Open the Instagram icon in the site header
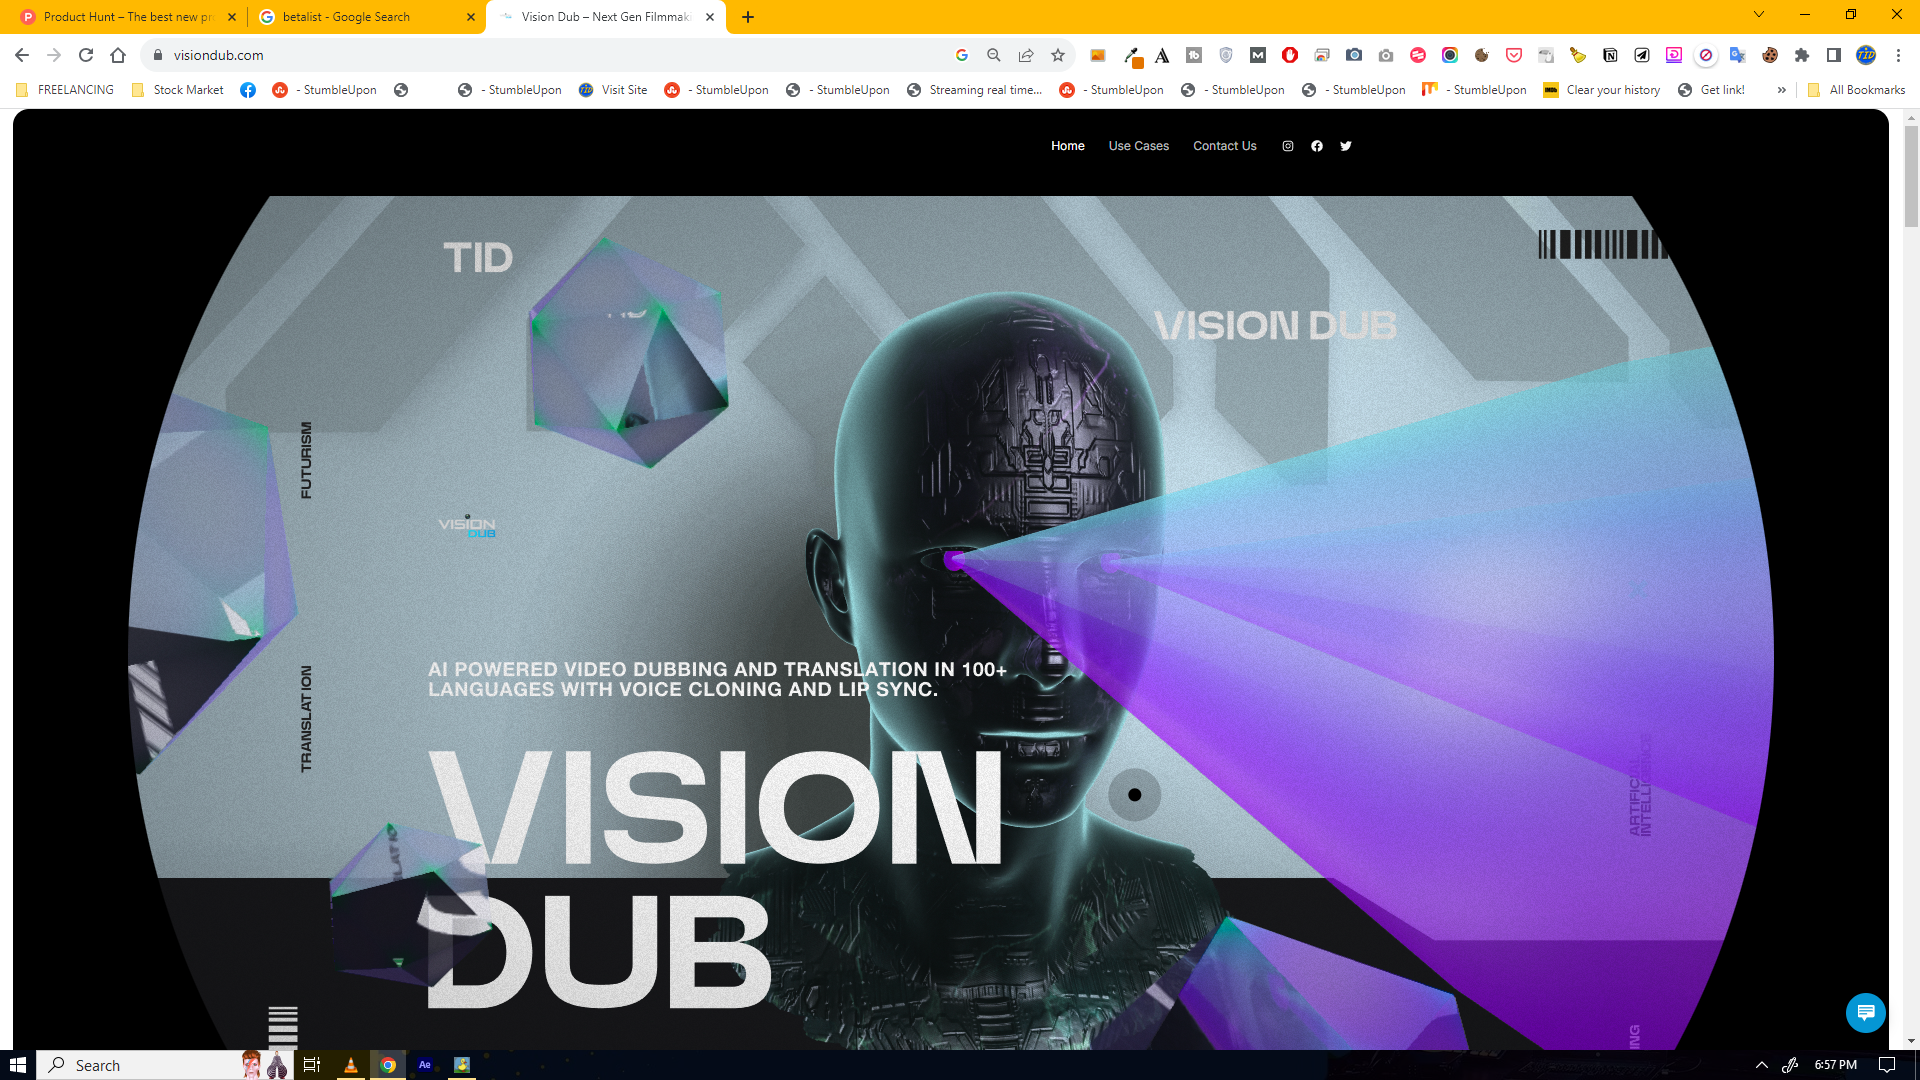This screenshot has width=1920, height=1080. click(x=1288, y=146)
